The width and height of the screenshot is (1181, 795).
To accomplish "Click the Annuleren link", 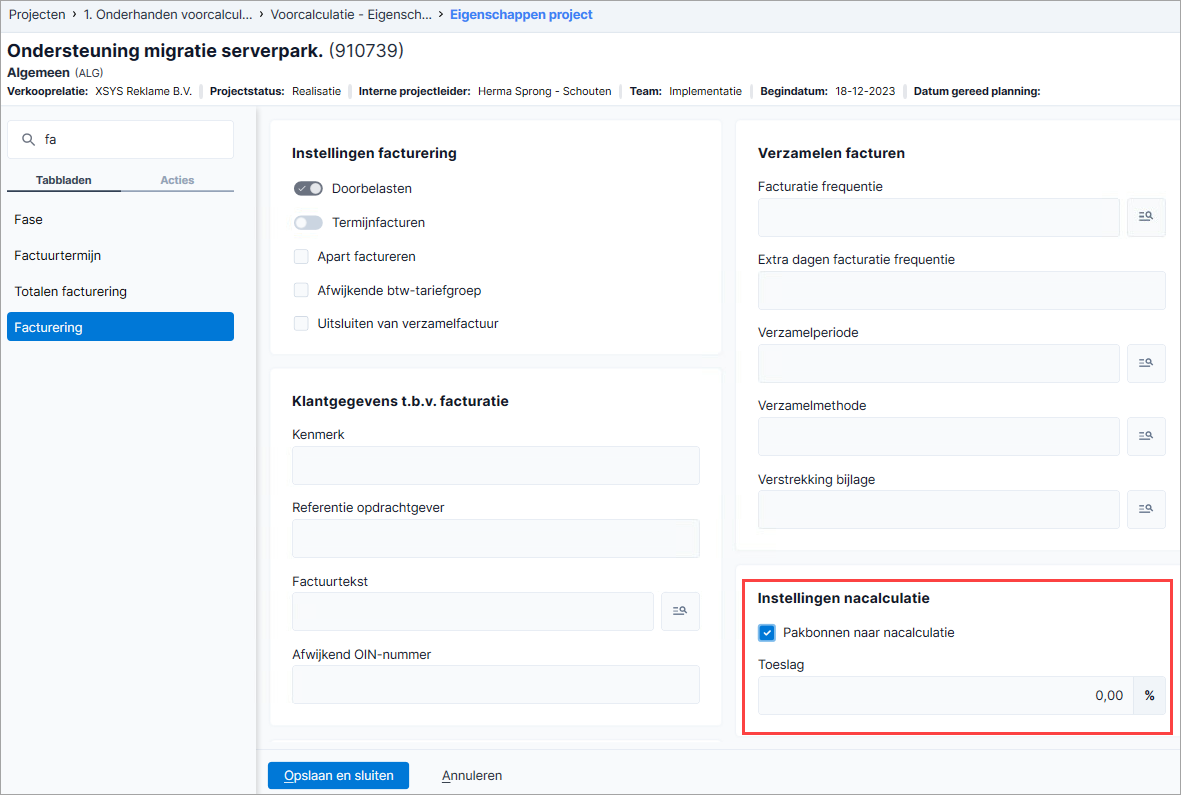I will pyautogui.click(x=471, y=775).
